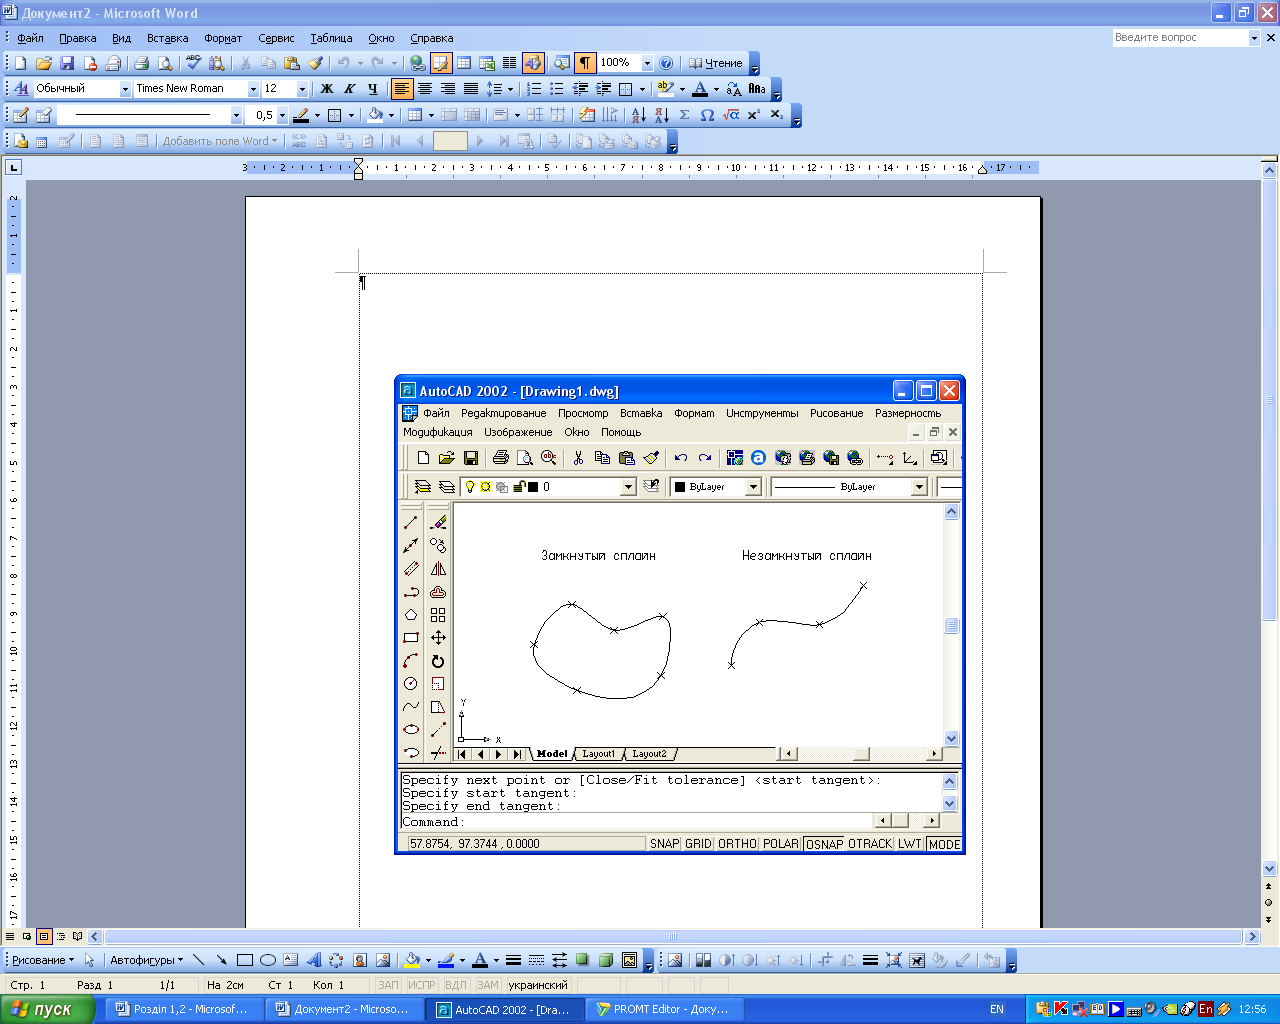Create a new blank document
The height and width of the screenshot is (1024, 1280).
(x=20, y=63)
